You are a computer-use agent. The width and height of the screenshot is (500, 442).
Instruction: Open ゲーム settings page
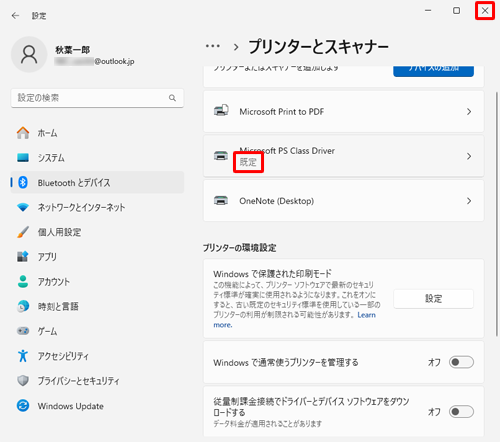[97, 331]
